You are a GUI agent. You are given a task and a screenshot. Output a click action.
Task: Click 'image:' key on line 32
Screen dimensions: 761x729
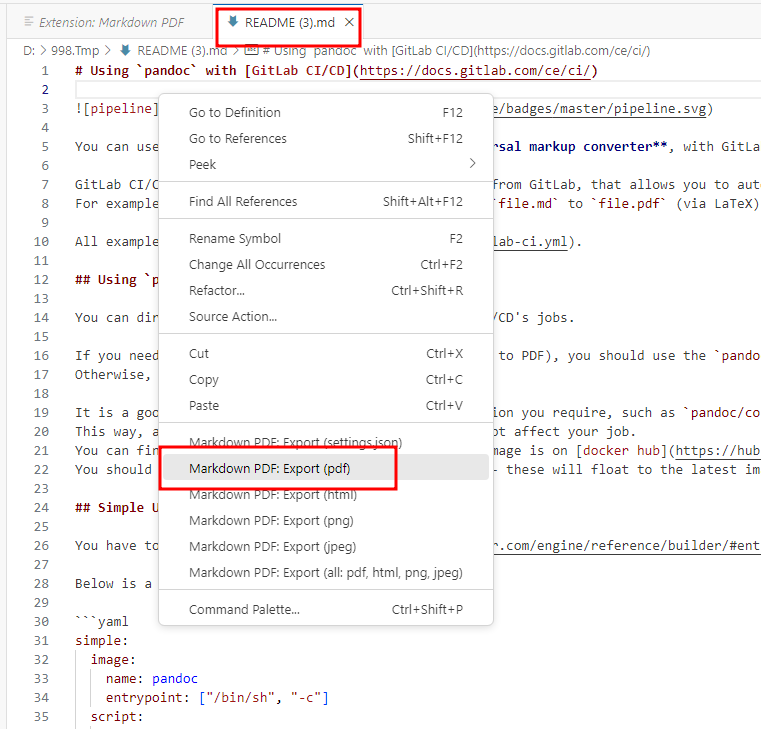(113, 660)
